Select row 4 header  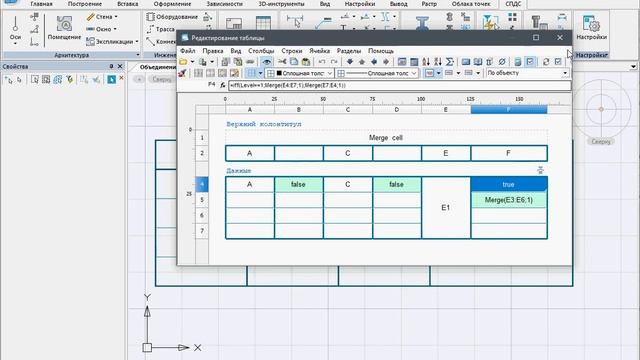pyautogui.click(x=202, y=184)
